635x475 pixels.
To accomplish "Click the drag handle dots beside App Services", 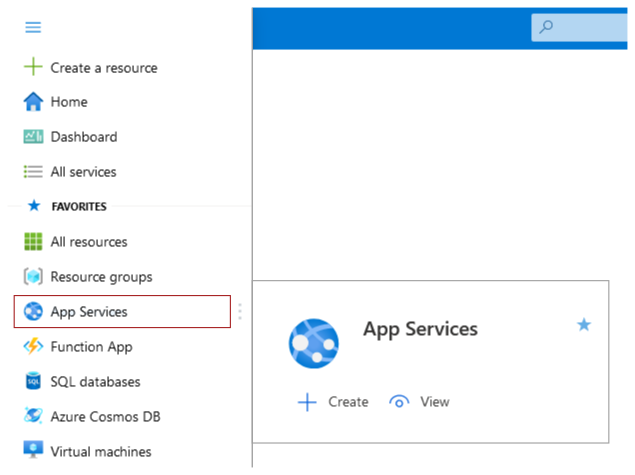I will [x=240, y=311].
